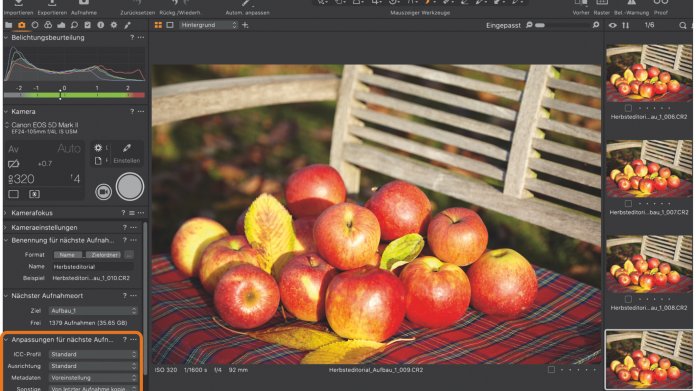Open the Output gear tool tab
696x391 pixels.
tap(114, 25)
